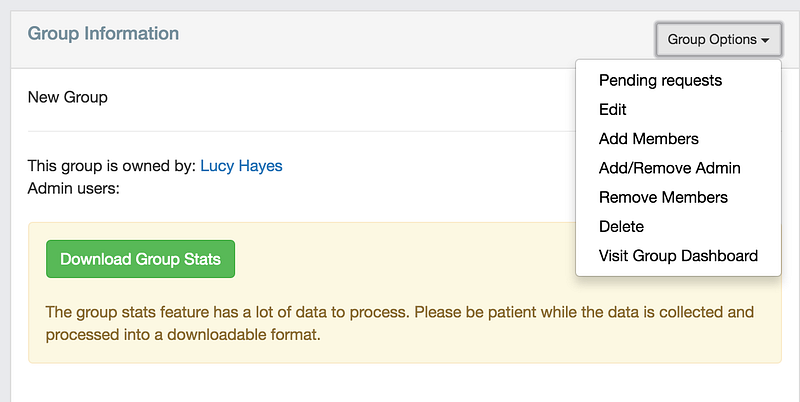Open the Lucy Hayes owner profile link
Screen dimensions: 800x402
(241, 166)
